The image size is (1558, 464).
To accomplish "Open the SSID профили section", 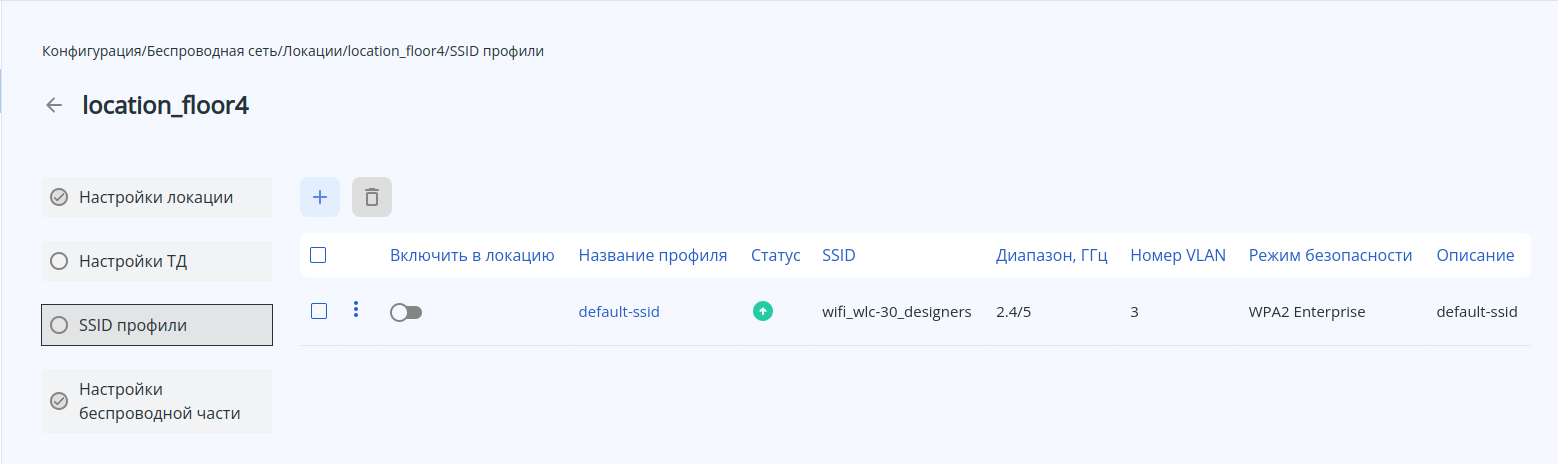I will (157, 325).
